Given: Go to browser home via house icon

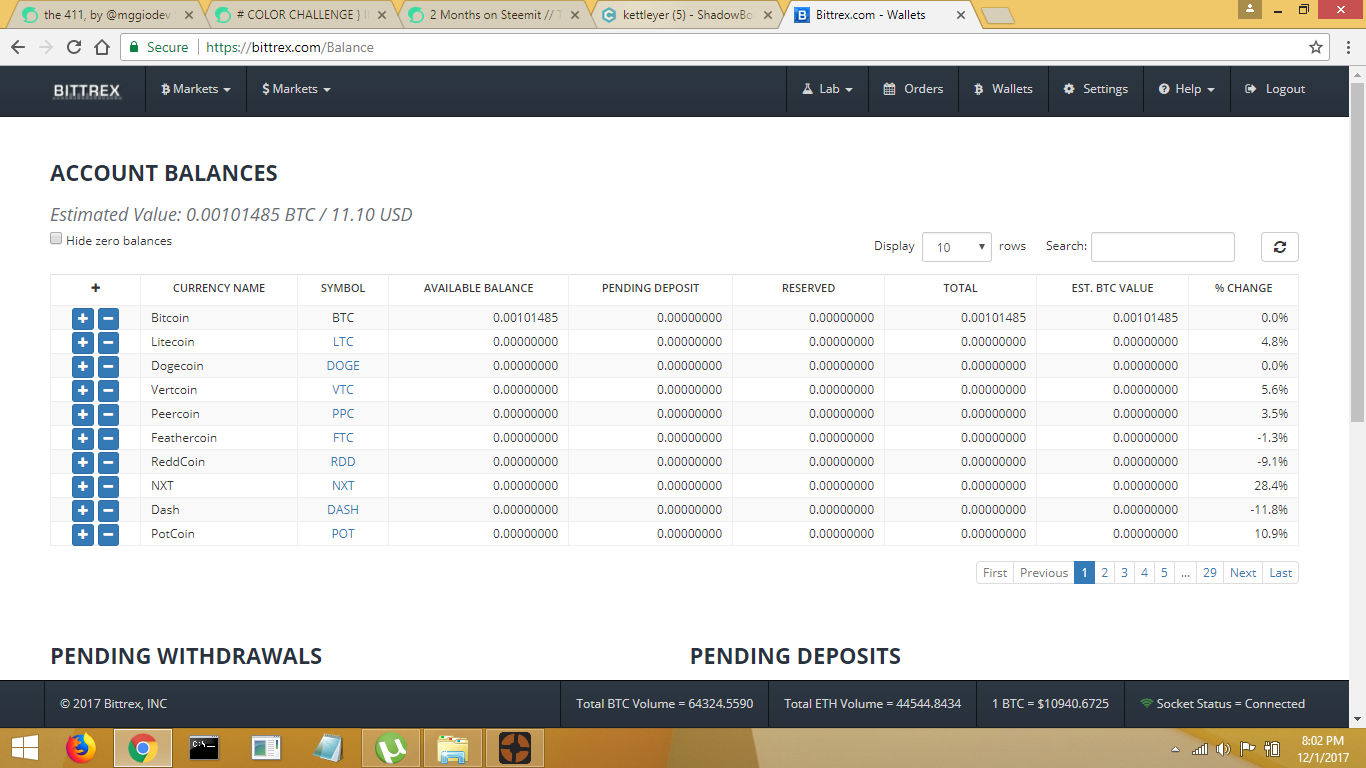Looking at the screenshot, I should 102,47.
